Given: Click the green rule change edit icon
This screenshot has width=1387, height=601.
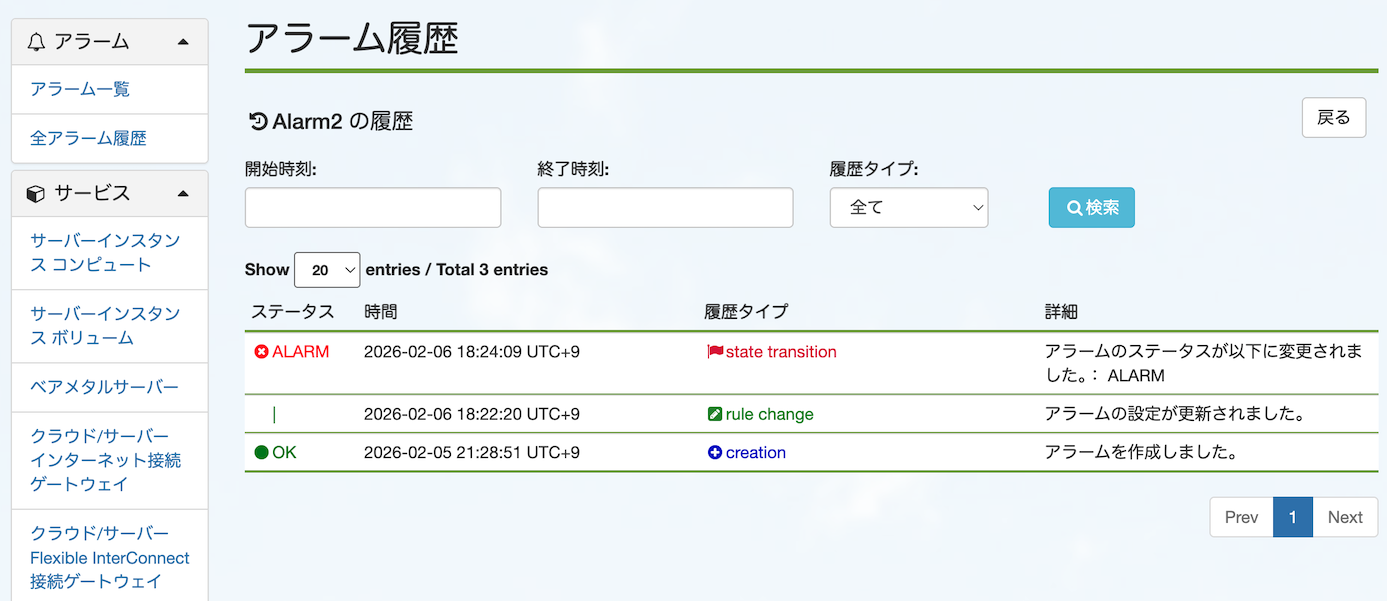Looking at the screenshot, I should 715,414.
